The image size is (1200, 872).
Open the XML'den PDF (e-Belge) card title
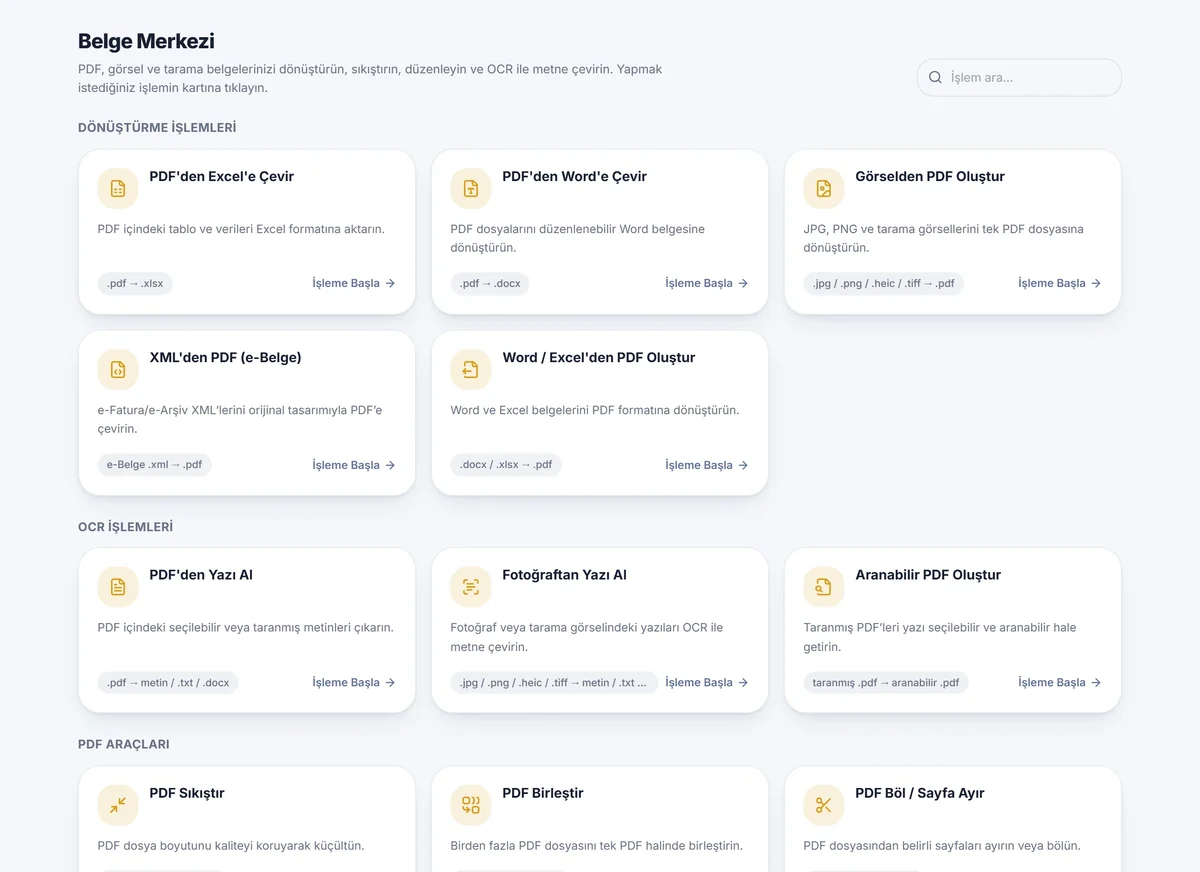tap(225, 357)
